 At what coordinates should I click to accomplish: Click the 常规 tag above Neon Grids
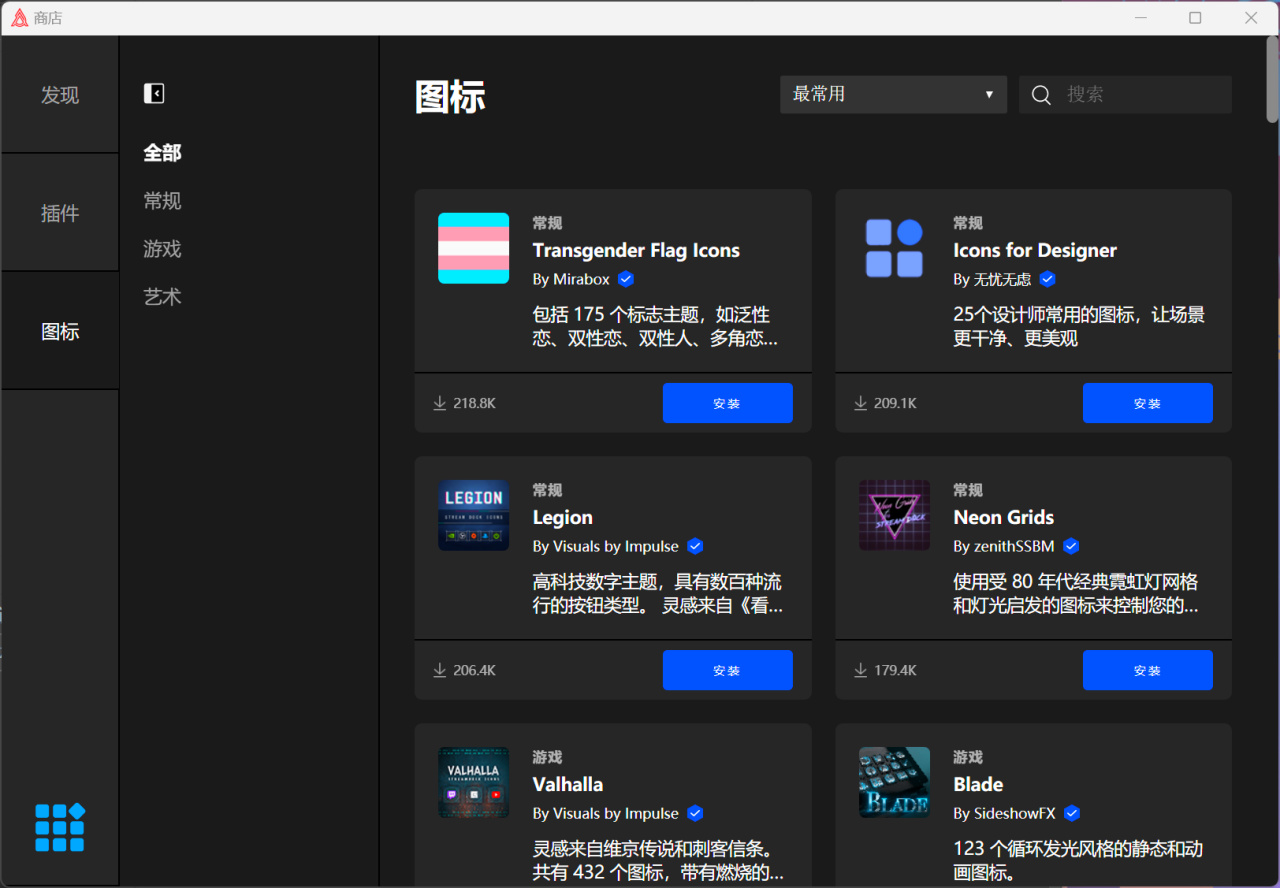pos(968,490)
